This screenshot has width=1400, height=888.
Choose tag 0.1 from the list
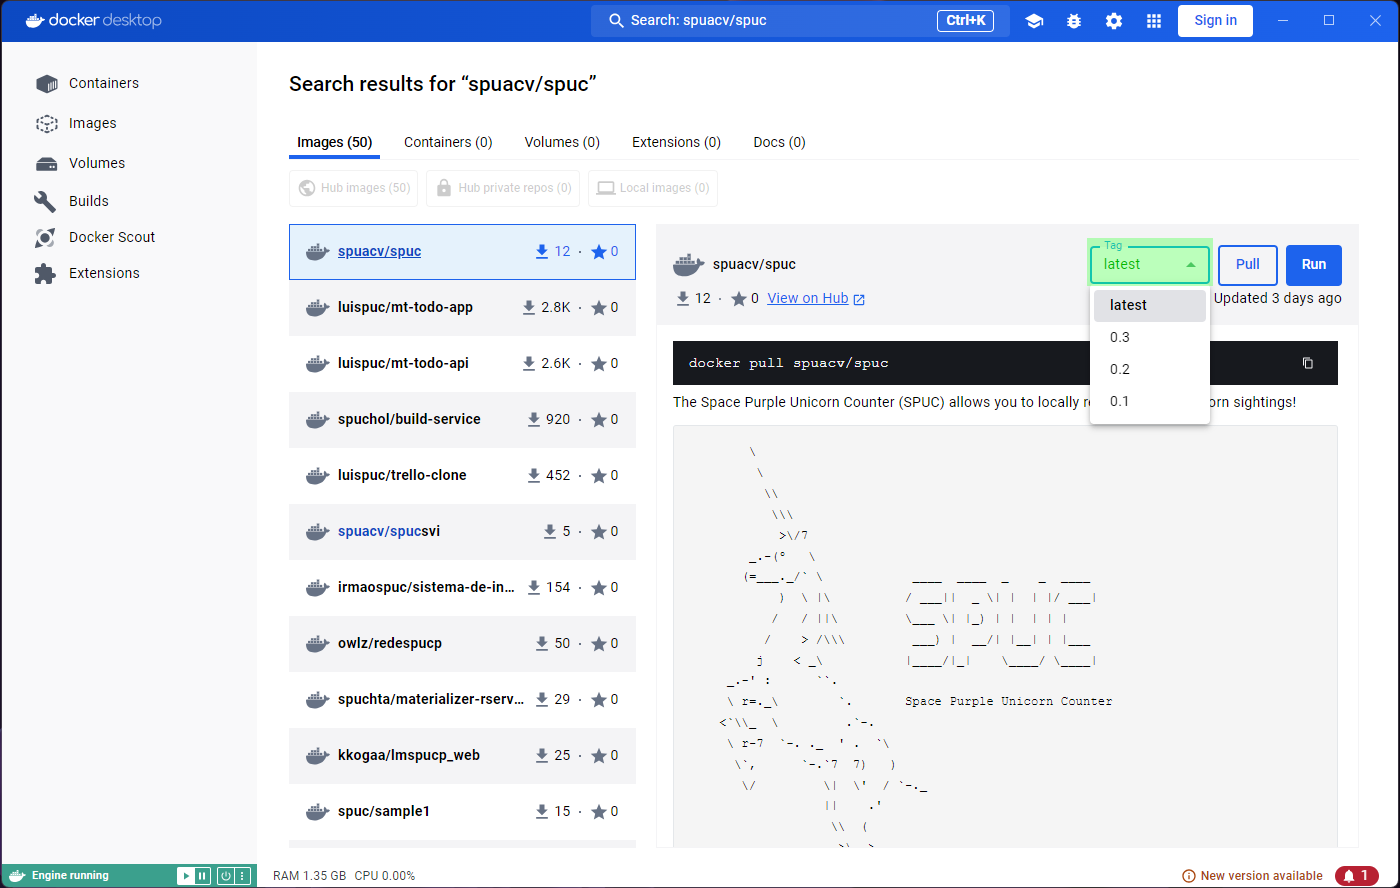click(x=1150, y=401)
